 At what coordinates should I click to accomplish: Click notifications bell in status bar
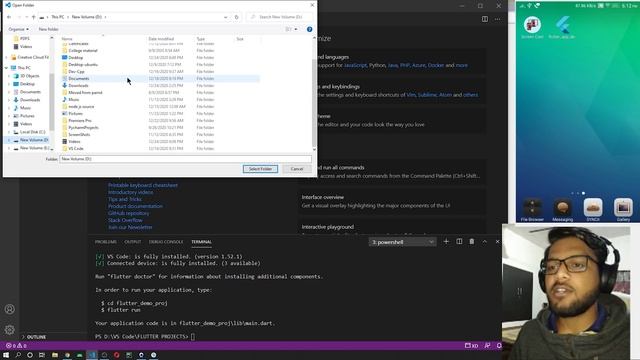[x=499, y=346]
